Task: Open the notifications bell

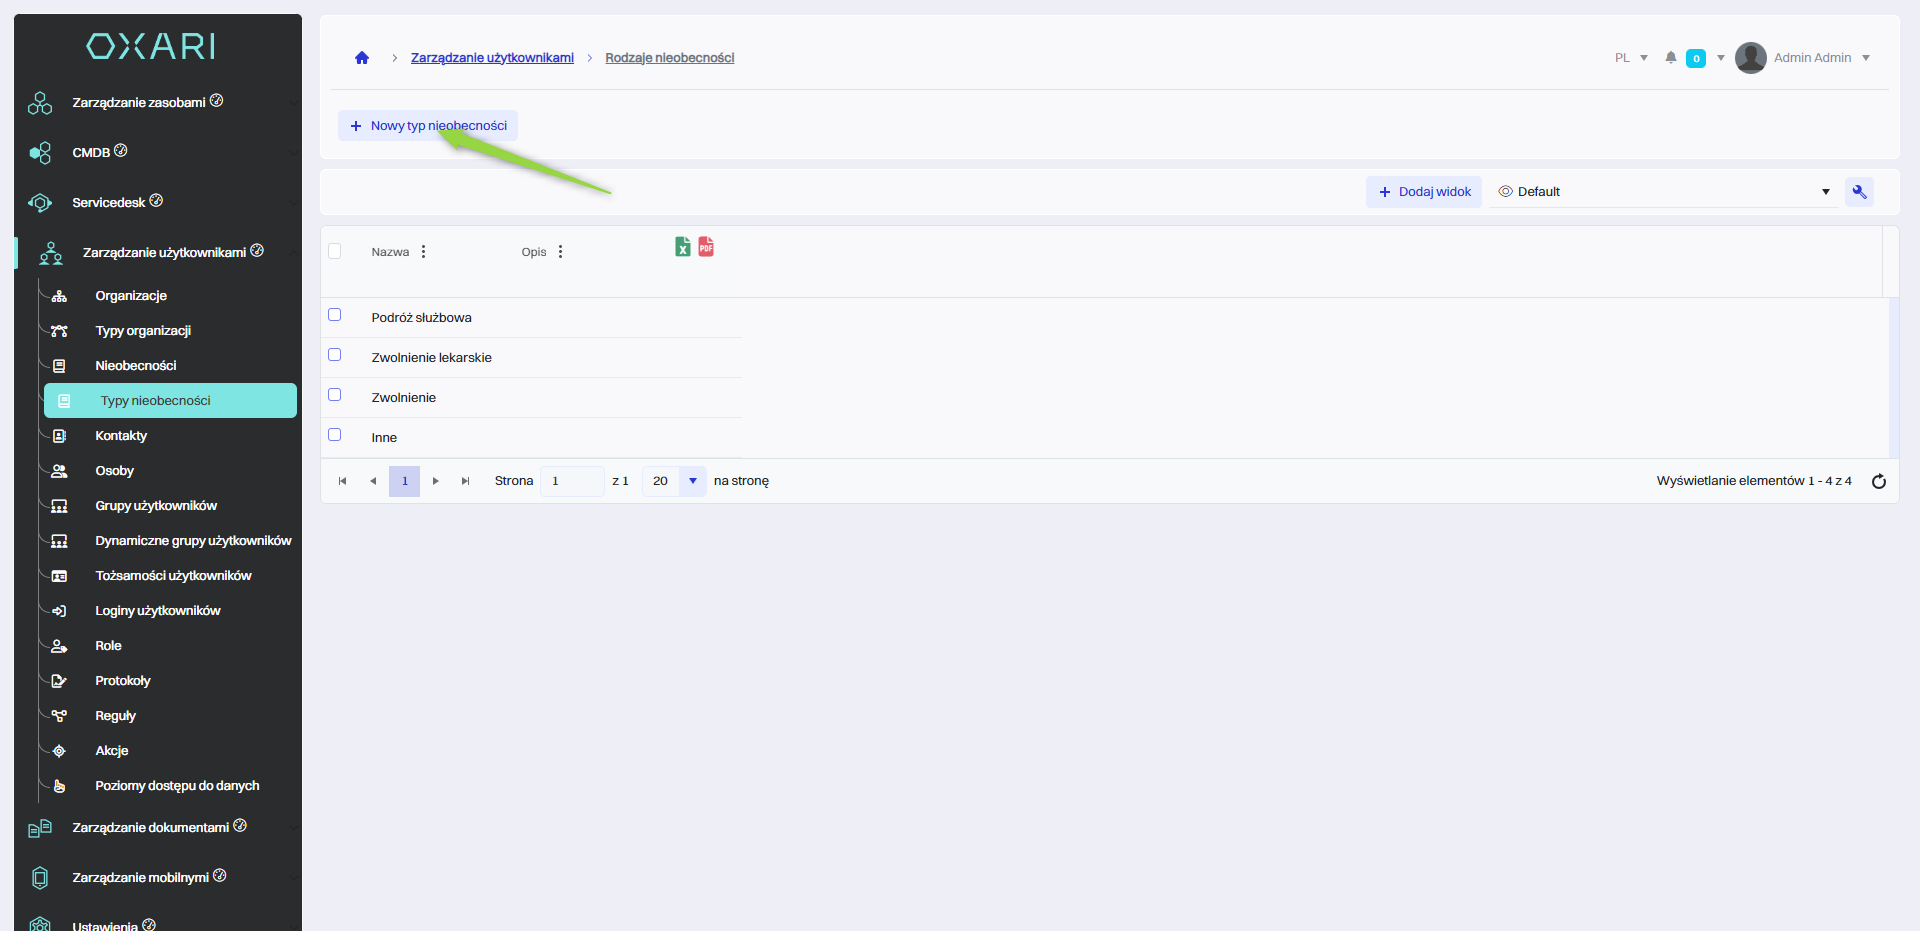Action: click(x=1670, y=58)
